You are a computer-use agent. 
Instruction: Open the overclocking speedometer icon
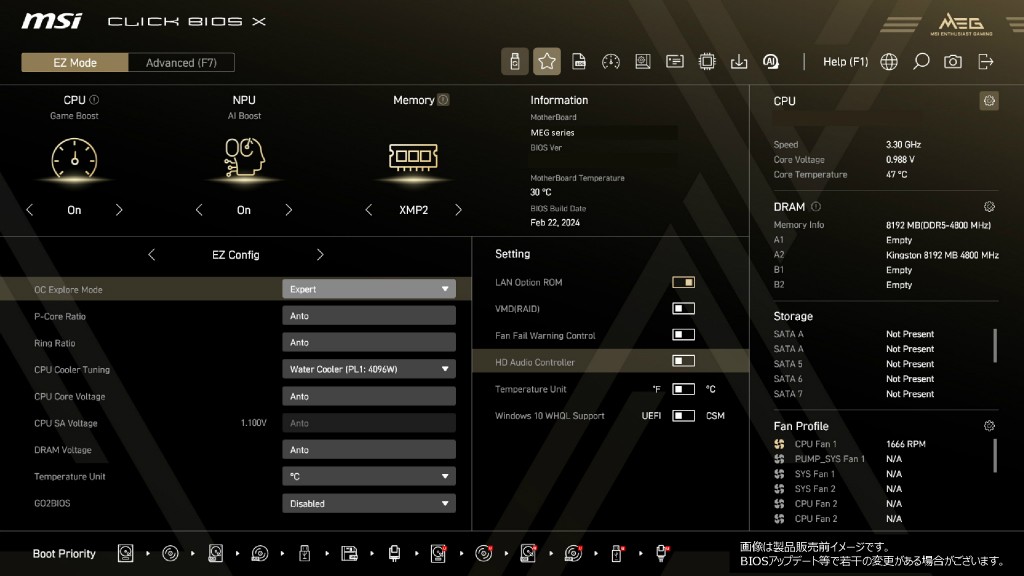coord(611,62)
